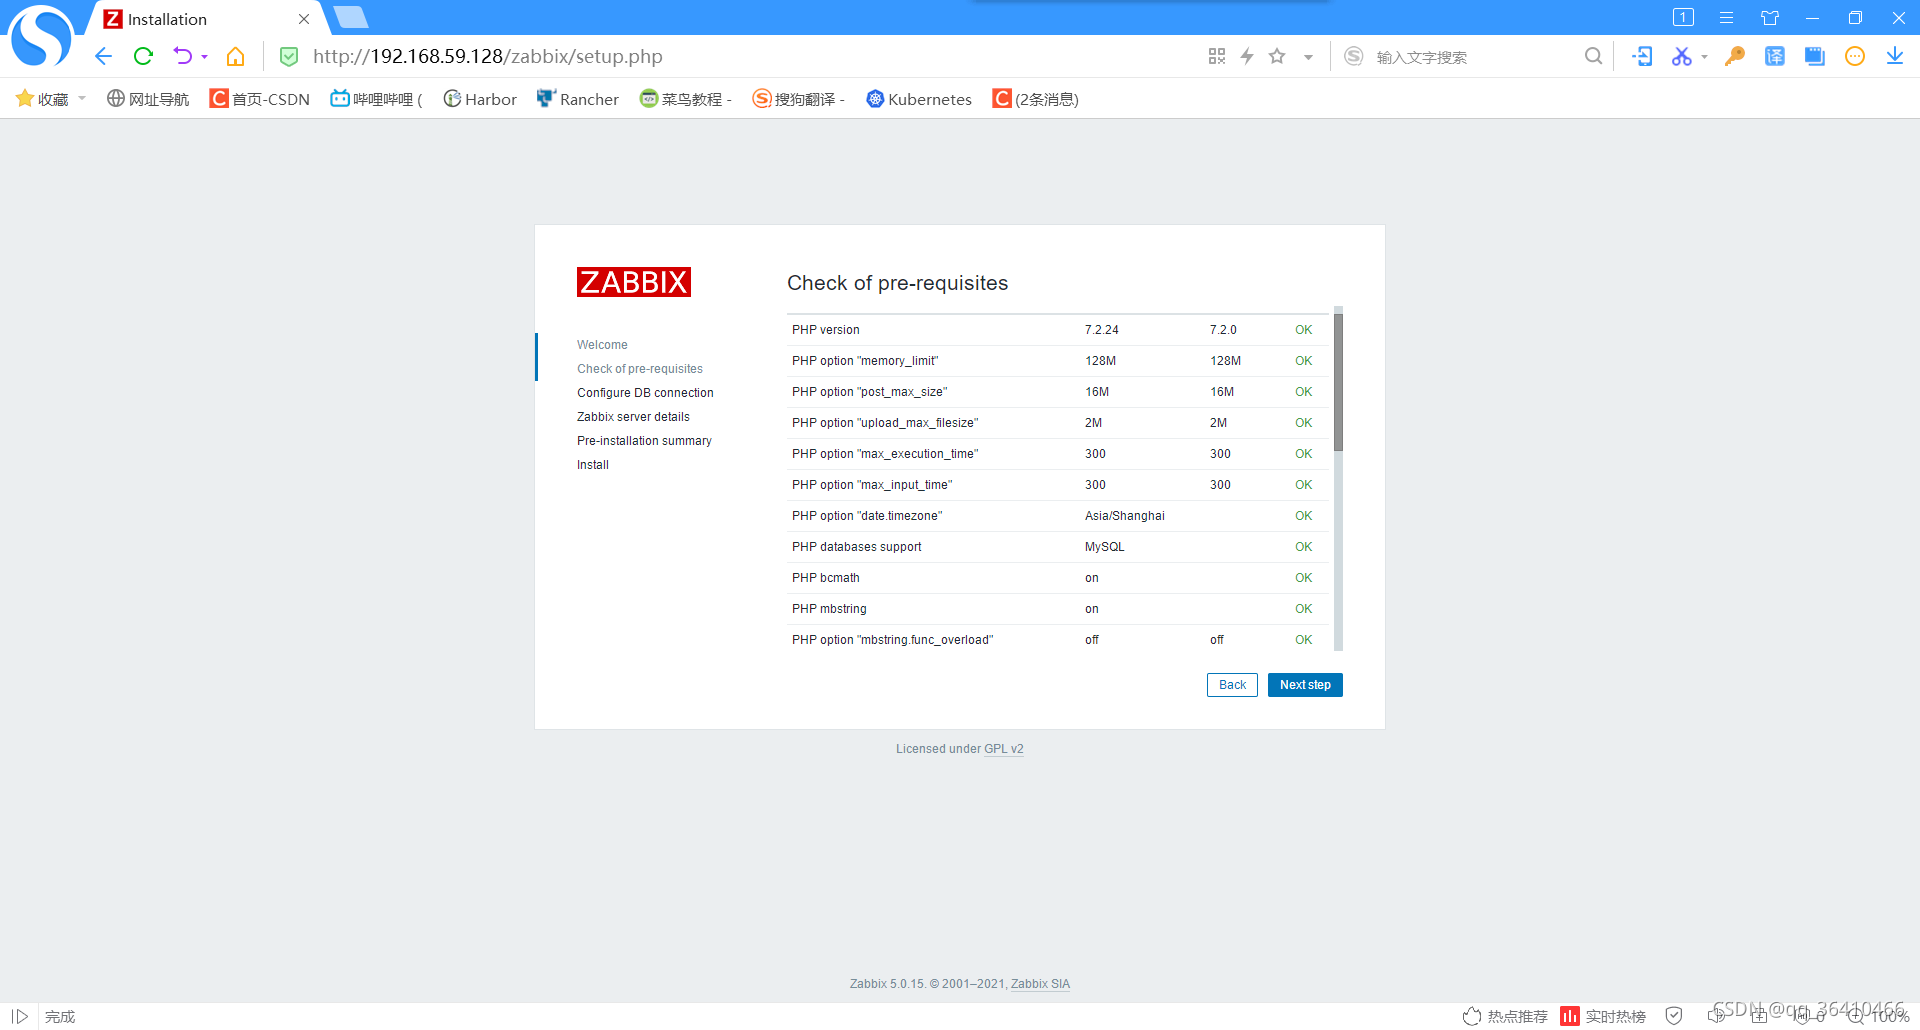Open the Zabbix SIA link

[x=1040, y=984]
